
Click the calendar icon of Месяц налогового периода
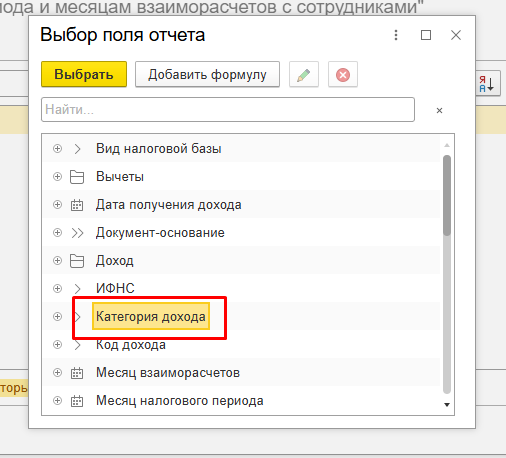point(77,401)
